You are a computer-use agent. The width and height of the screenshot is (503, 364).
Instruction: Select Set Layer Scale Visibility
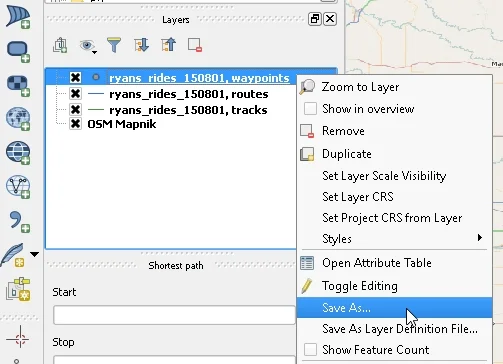point(395,176)
